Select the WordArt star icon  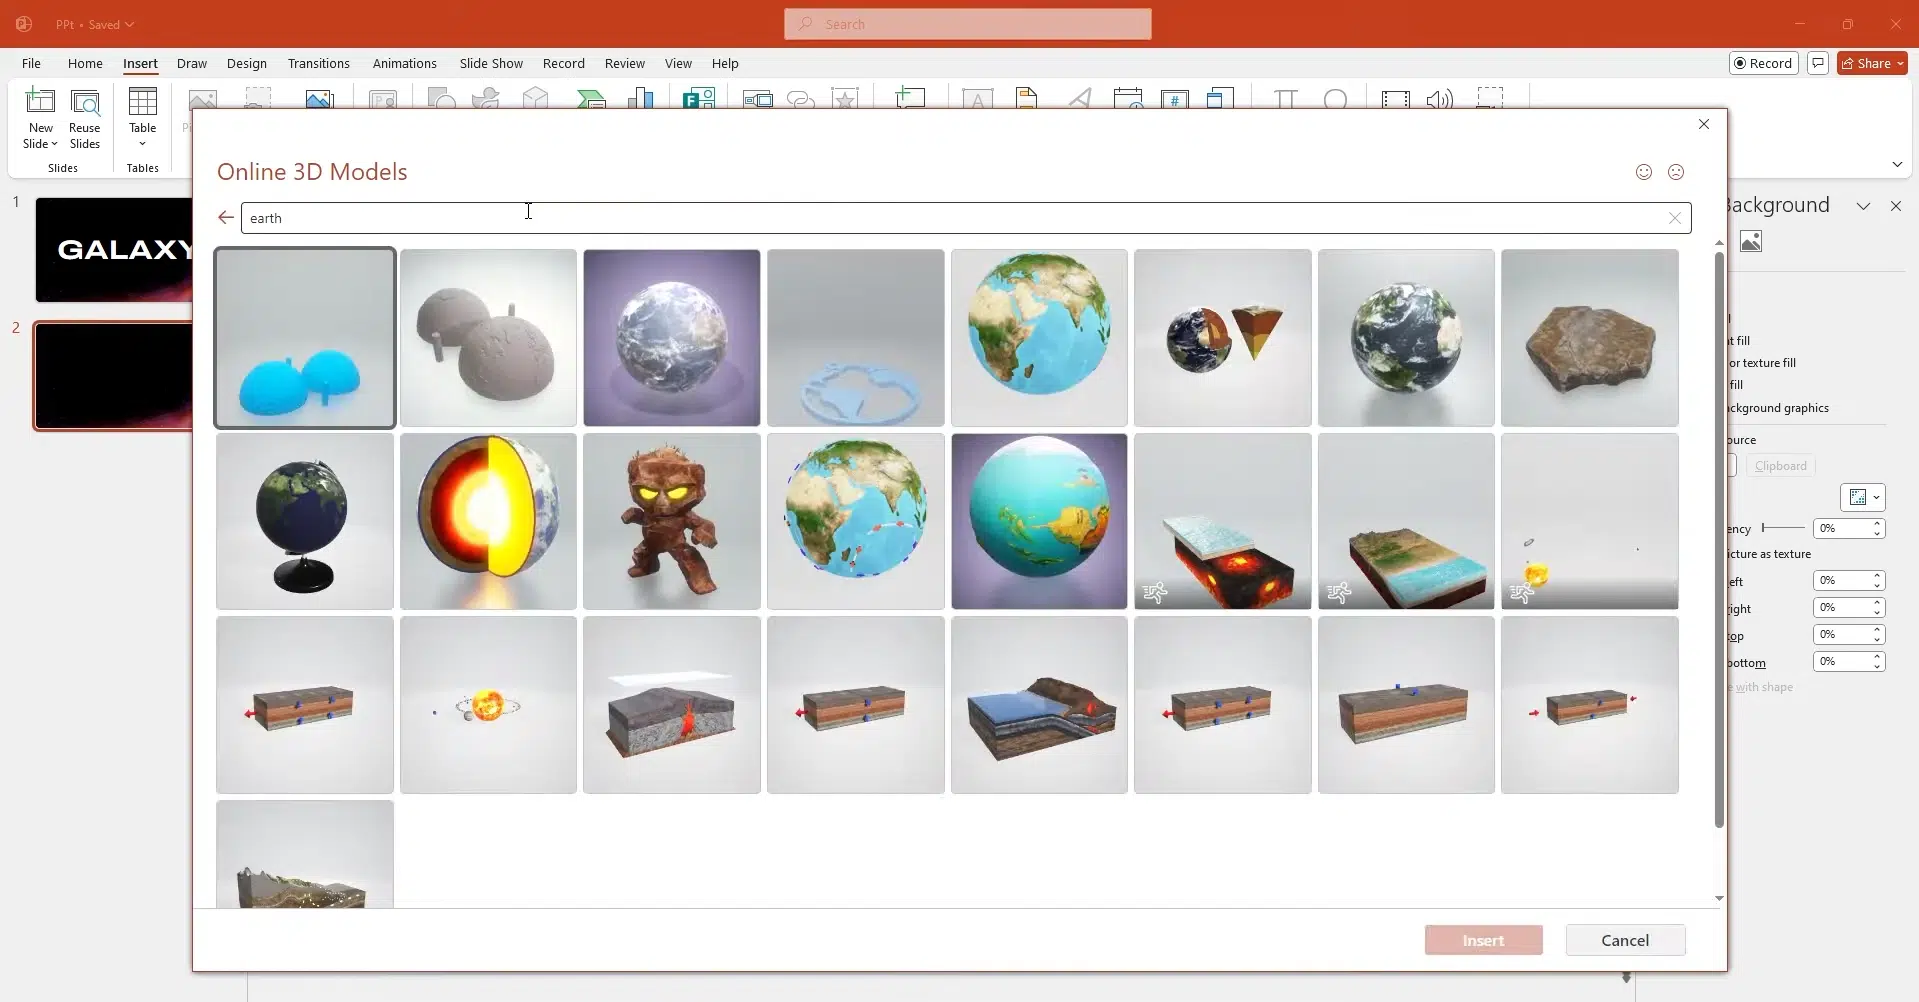(846, 98)
